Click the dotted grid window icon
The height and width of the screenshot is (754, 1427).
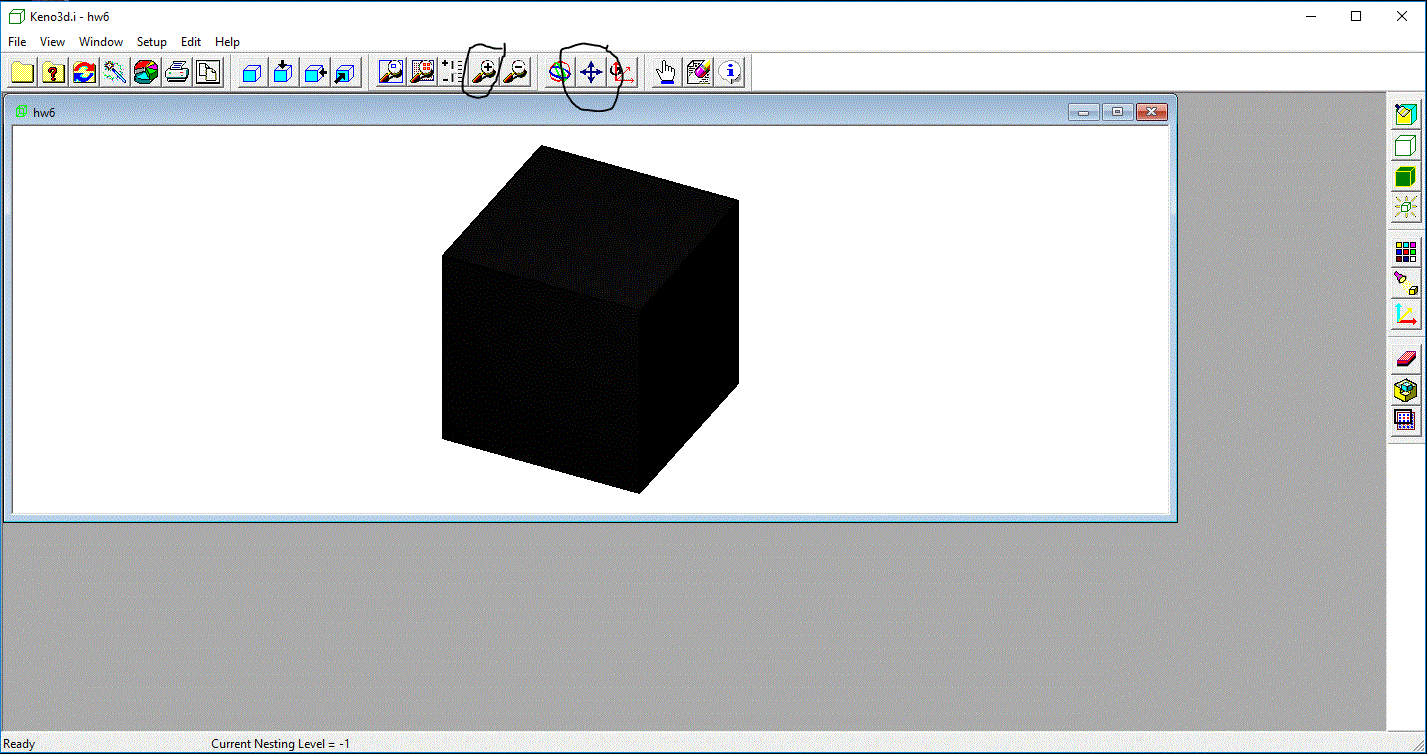click(1406, 420)
